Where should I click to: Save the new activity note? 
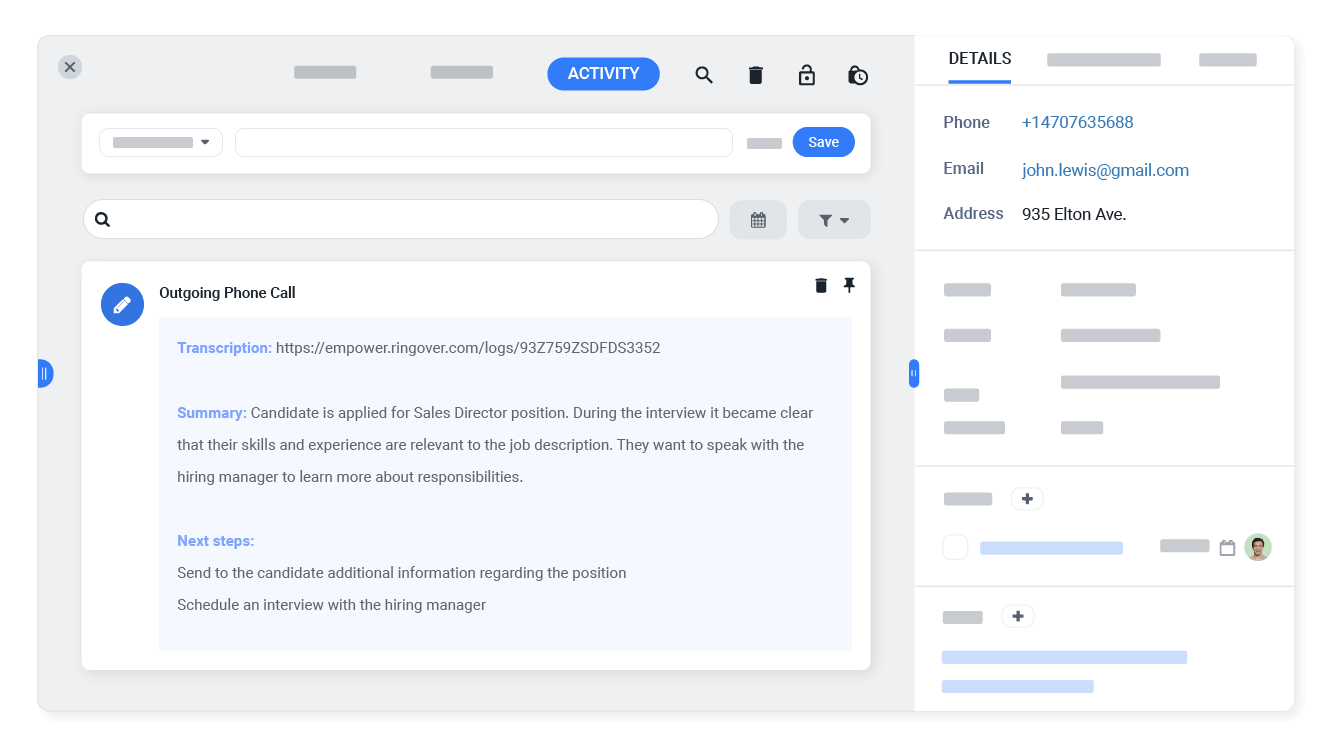[x=823, y=141]
